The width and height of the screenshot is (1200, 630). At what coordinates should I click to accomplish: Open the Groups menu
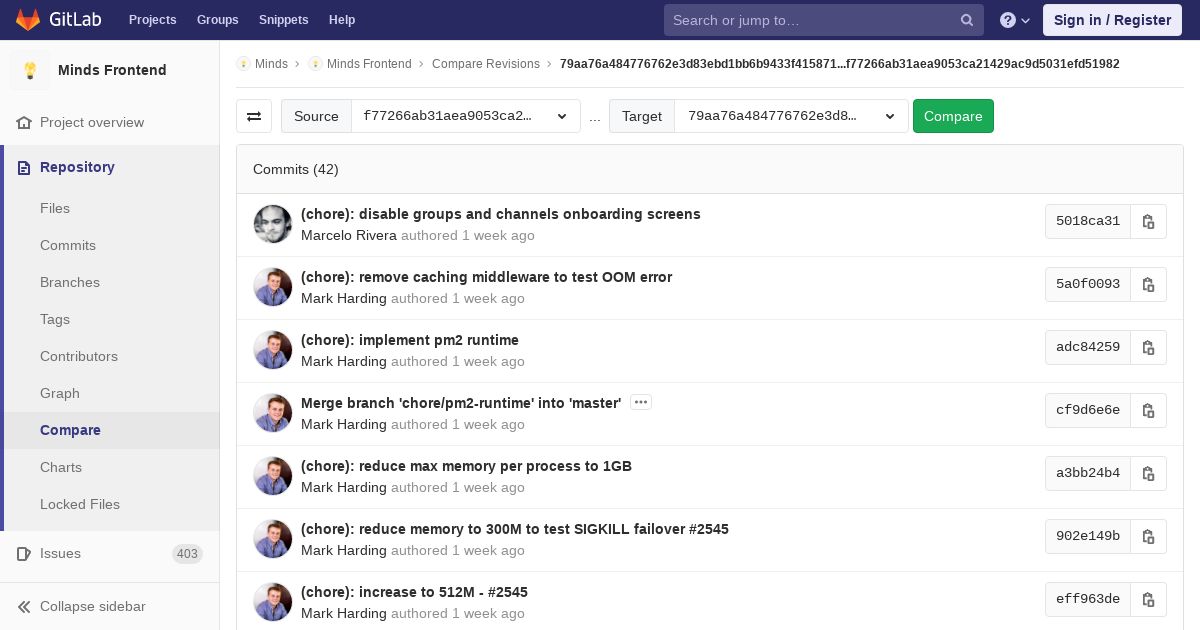click(x=218, y=20)
